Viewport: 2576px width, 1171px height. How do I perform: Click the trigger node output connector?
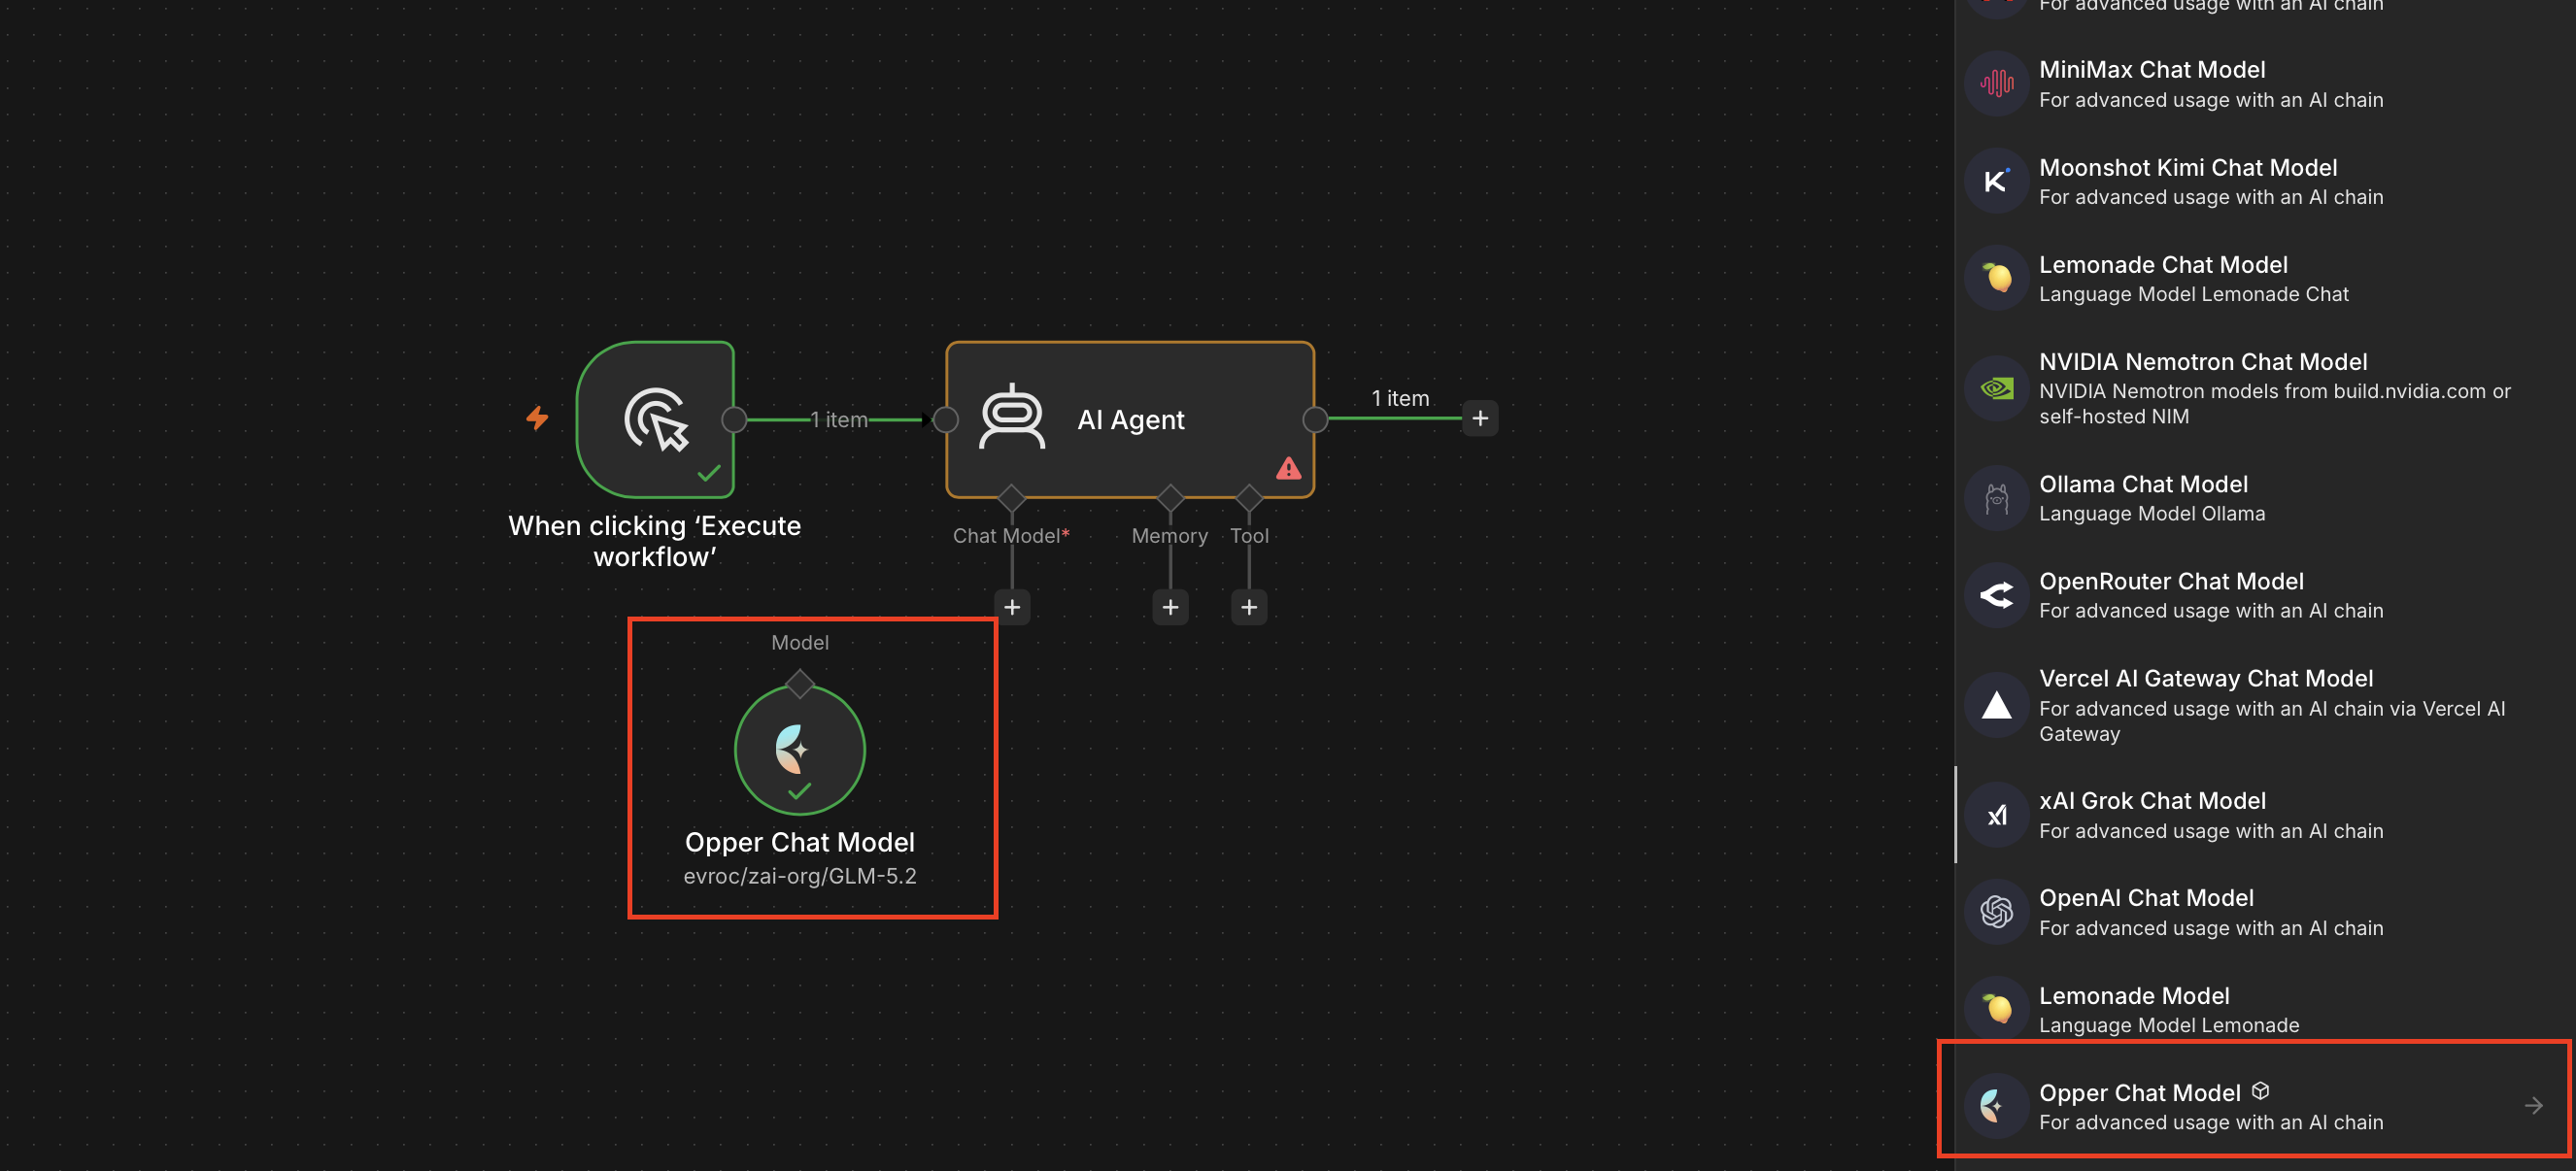[x=734, y=420]
